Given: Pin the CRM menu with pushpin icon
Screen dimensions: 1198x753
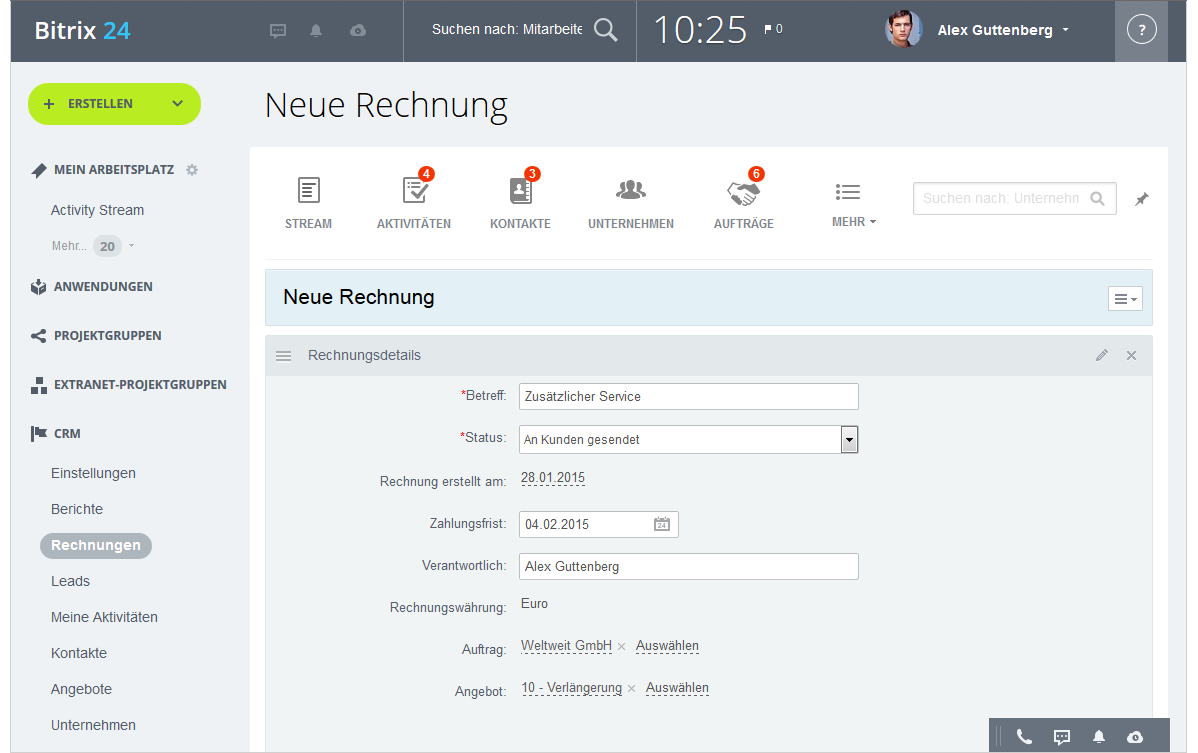Looking at the screenshot, I should 1142,200.
